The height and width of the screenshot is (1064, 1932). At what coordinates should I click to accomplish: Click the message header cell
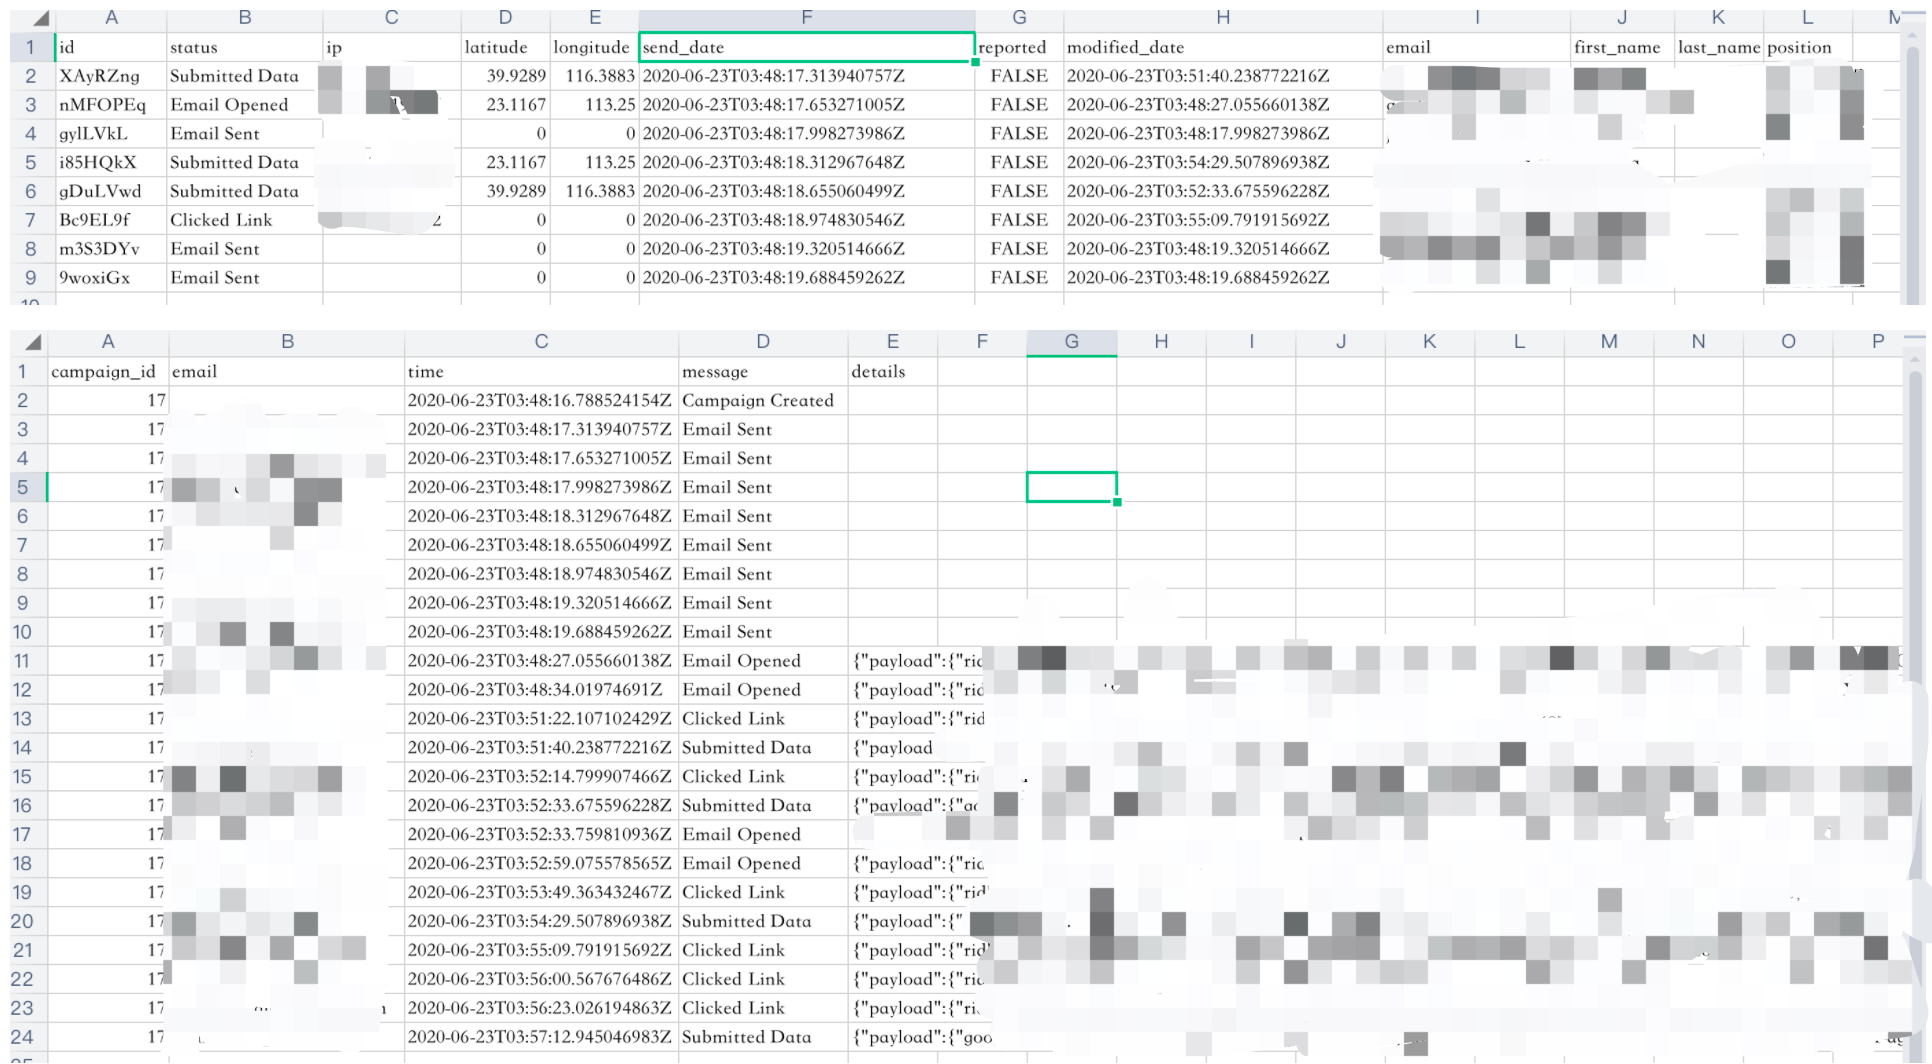point(762,372)
